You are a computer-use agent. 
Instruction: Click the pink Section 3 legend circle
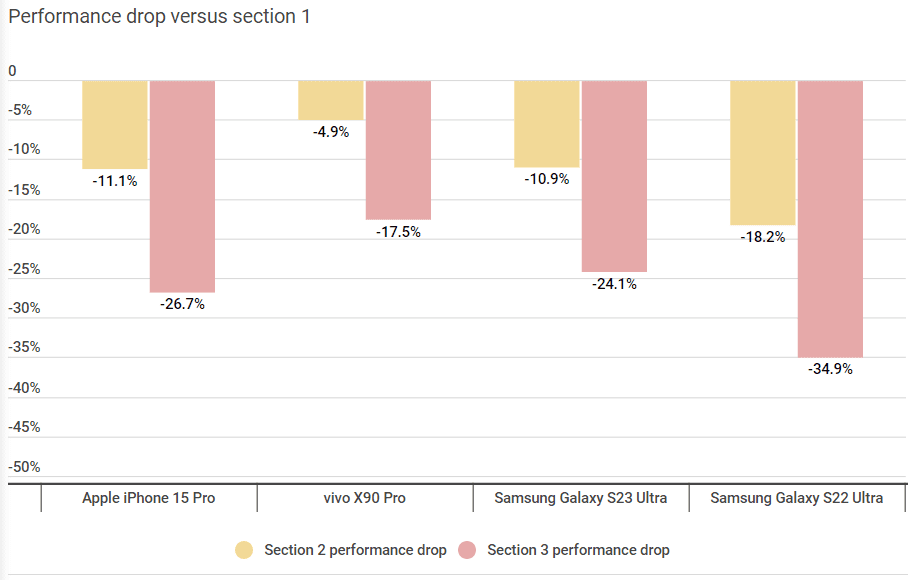(467, 550)
